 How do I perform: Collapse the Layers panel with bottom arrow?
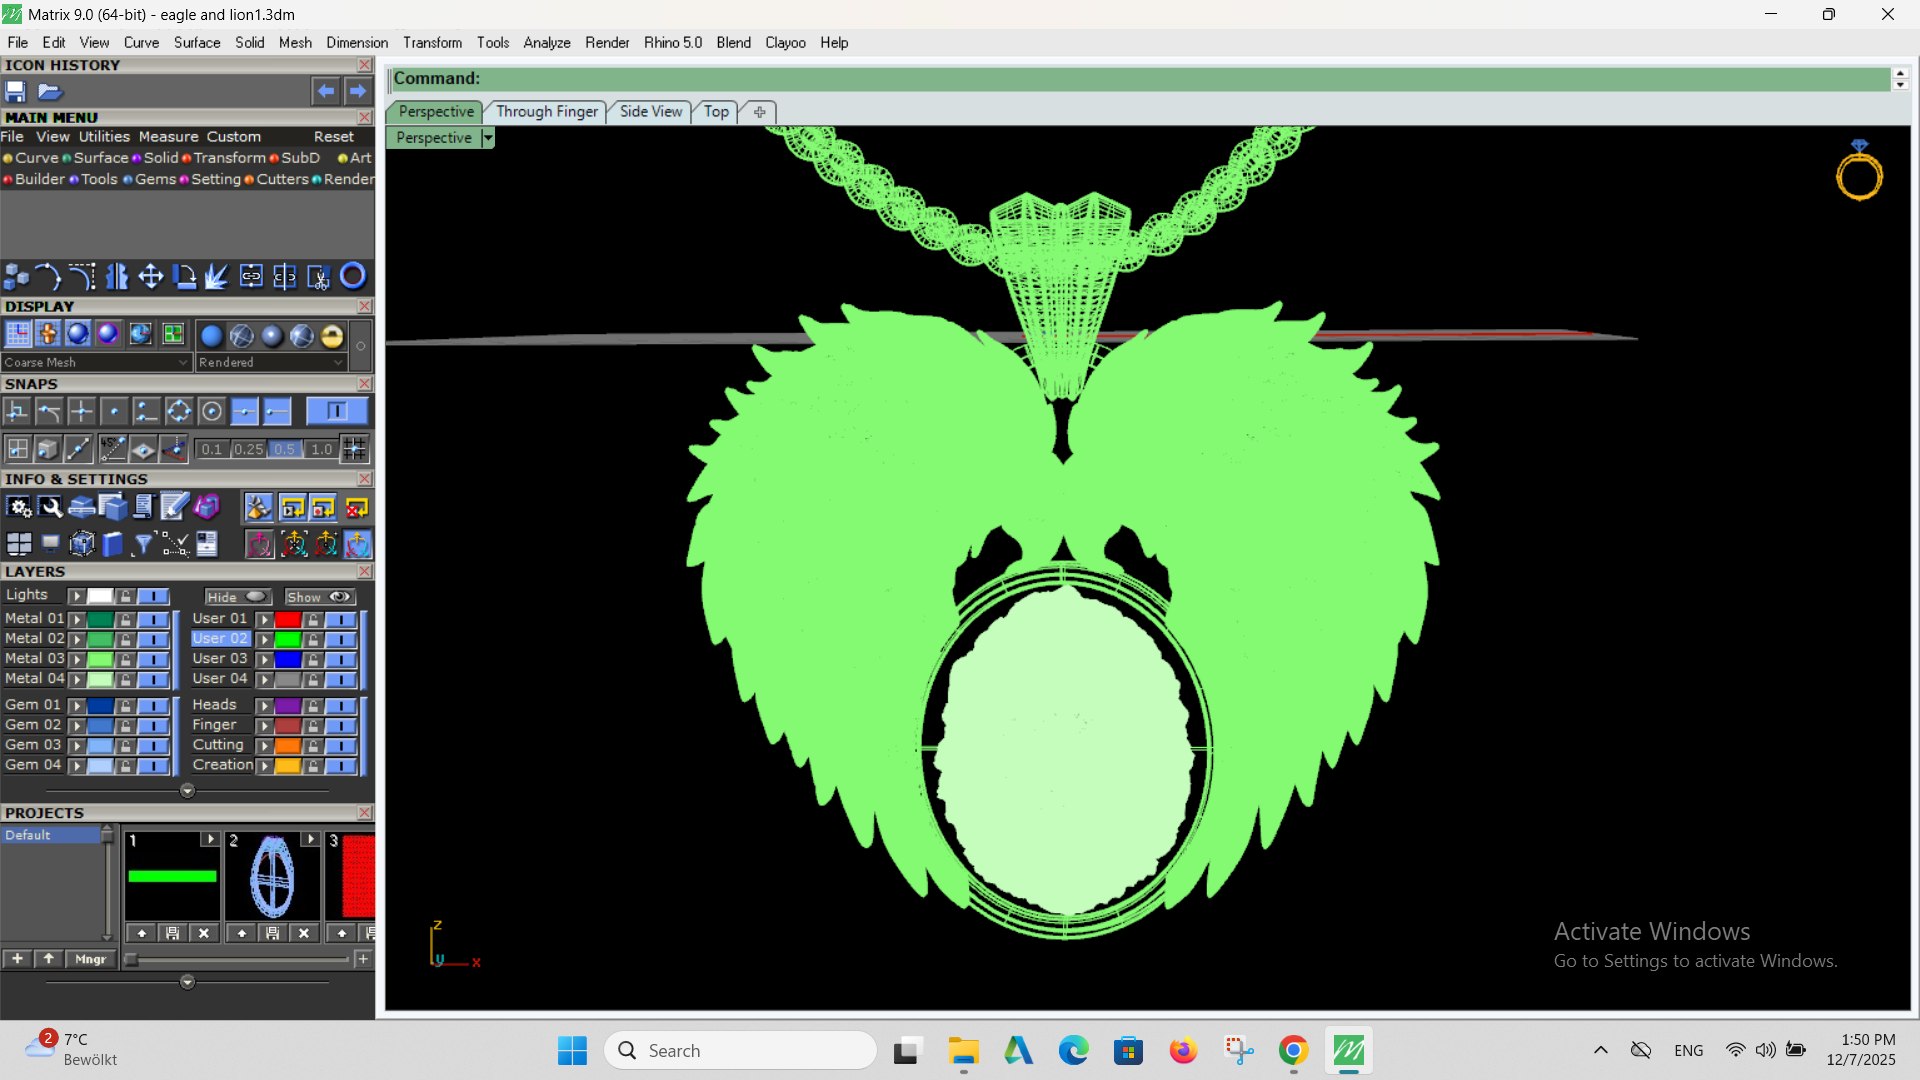[187, 791]
